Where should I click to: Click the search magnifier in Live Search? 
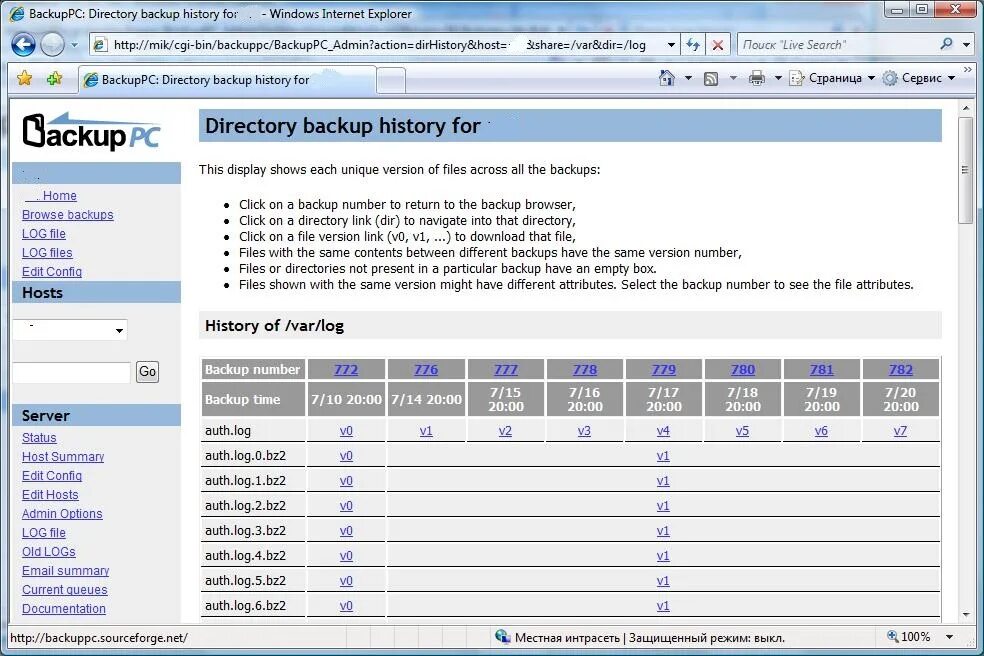click(x=944, y=44)
